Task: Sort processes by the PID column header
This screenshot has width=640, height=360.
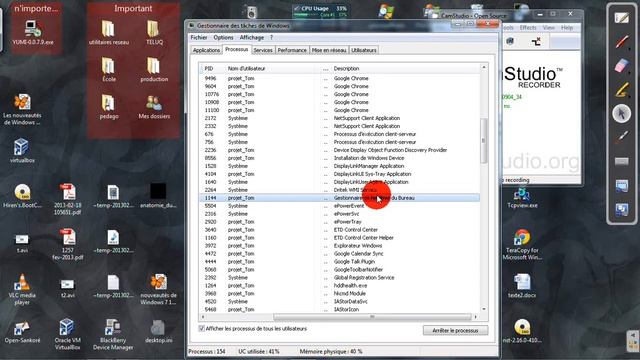Action: point(213,69)
